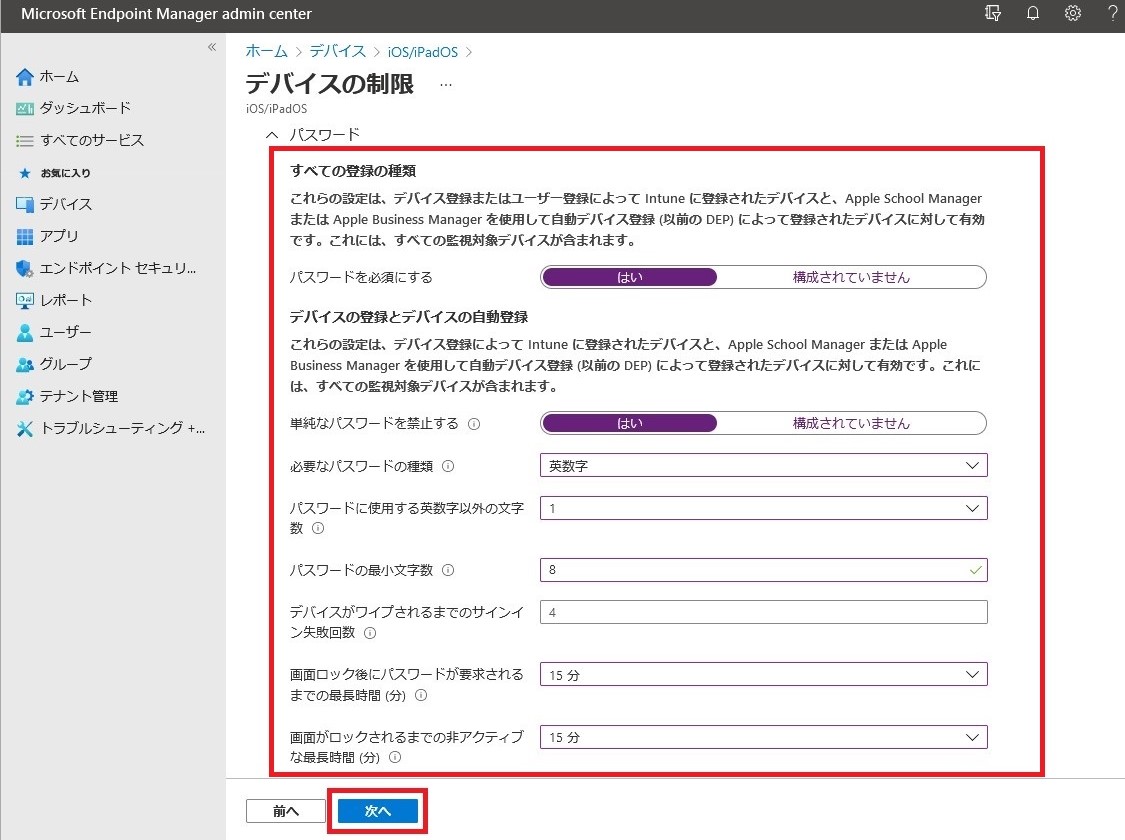
Task: Click the 前へ button
Action: 286,811
